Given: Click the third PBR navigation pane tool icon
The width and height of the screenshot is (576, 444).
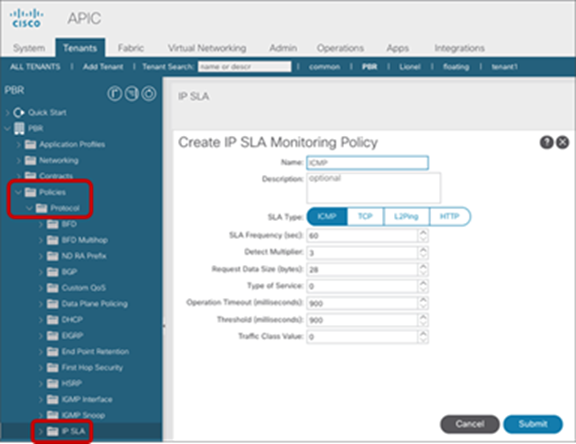Looking at the screenshot, I should click(x=149, y=94).
